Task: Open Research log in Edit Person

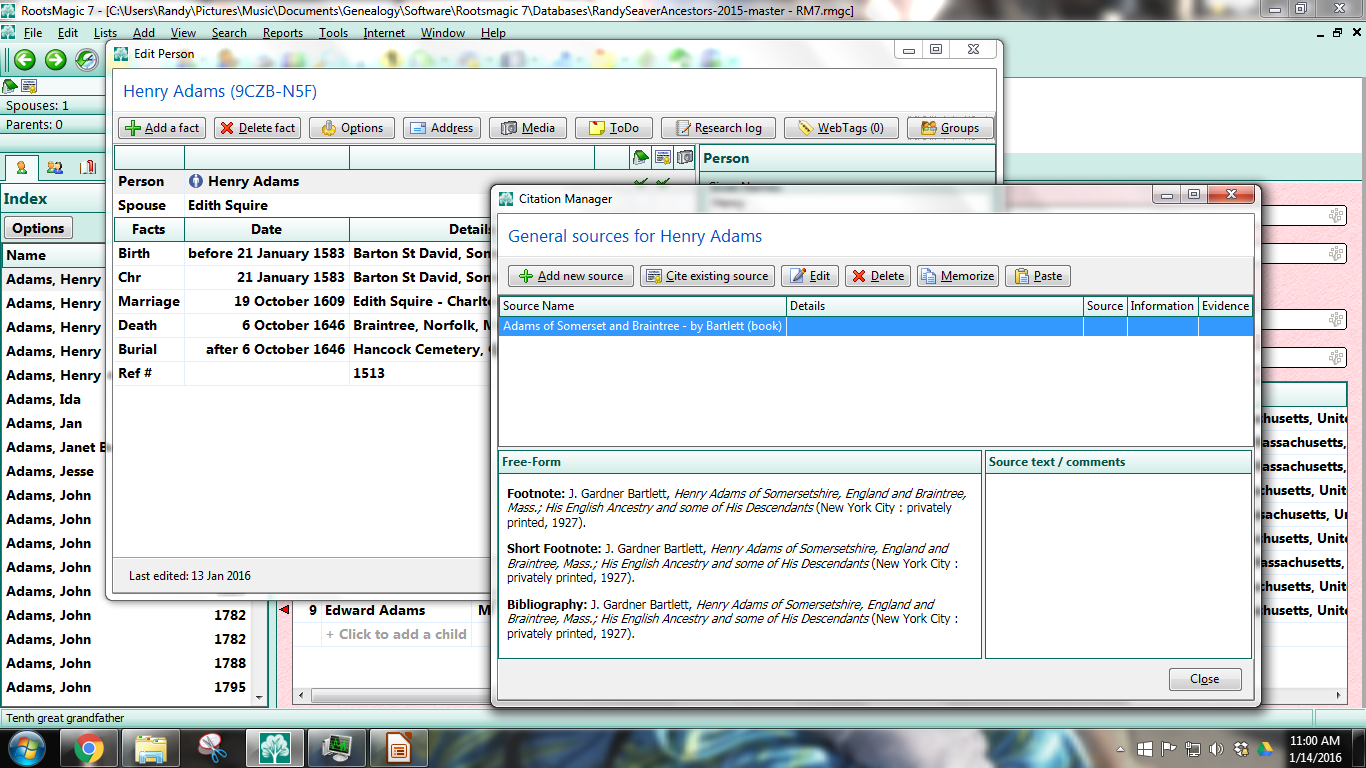Action: click(719, 128)
